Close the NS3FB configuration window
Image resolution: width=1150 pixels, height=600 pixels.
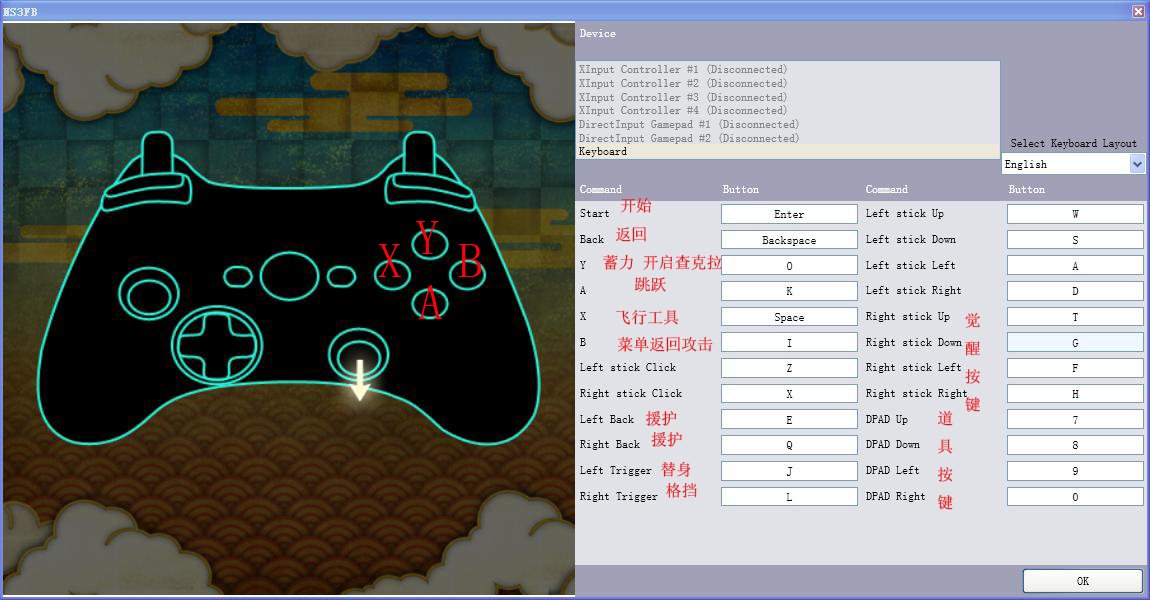point(1138,11)
